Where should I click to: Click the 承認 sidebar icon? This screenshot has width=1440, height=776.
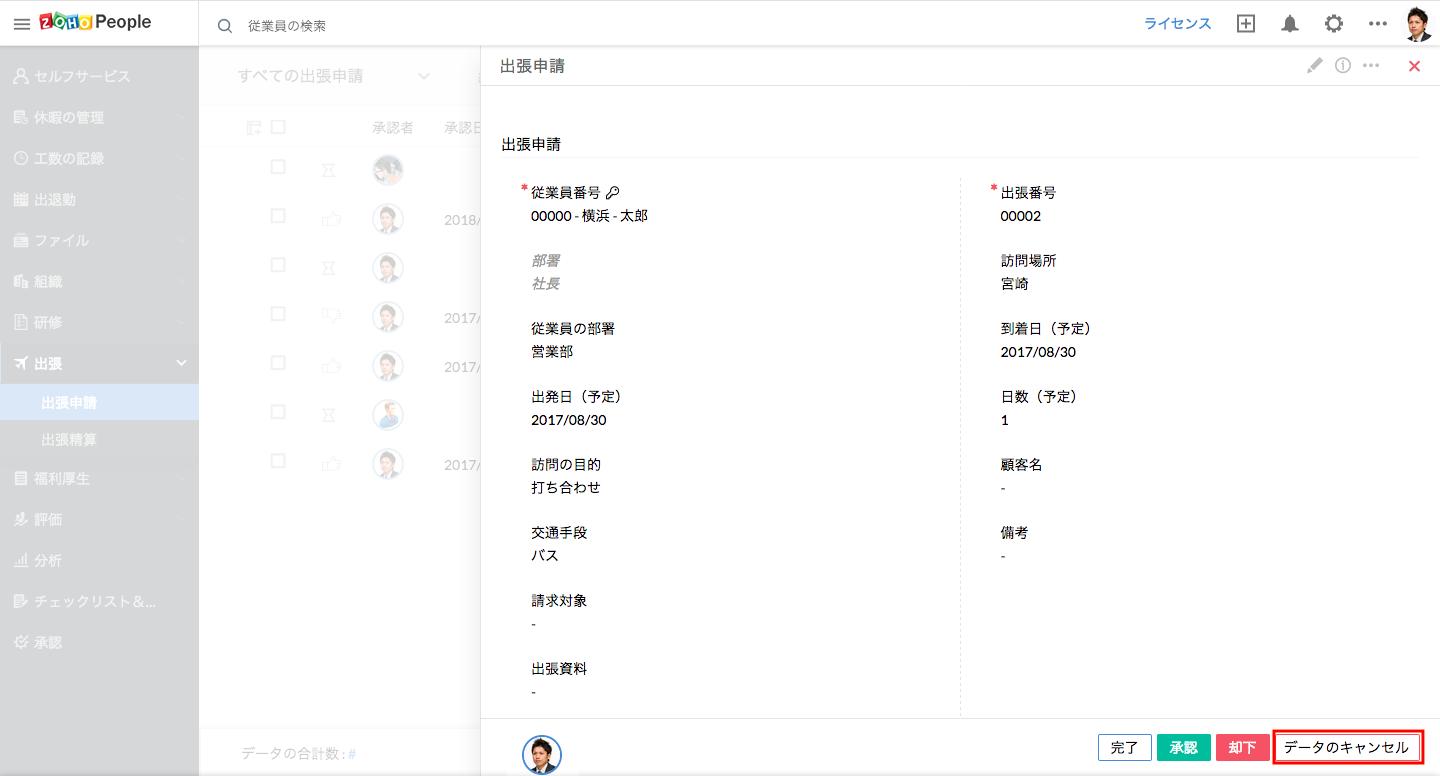click(21, 642)
